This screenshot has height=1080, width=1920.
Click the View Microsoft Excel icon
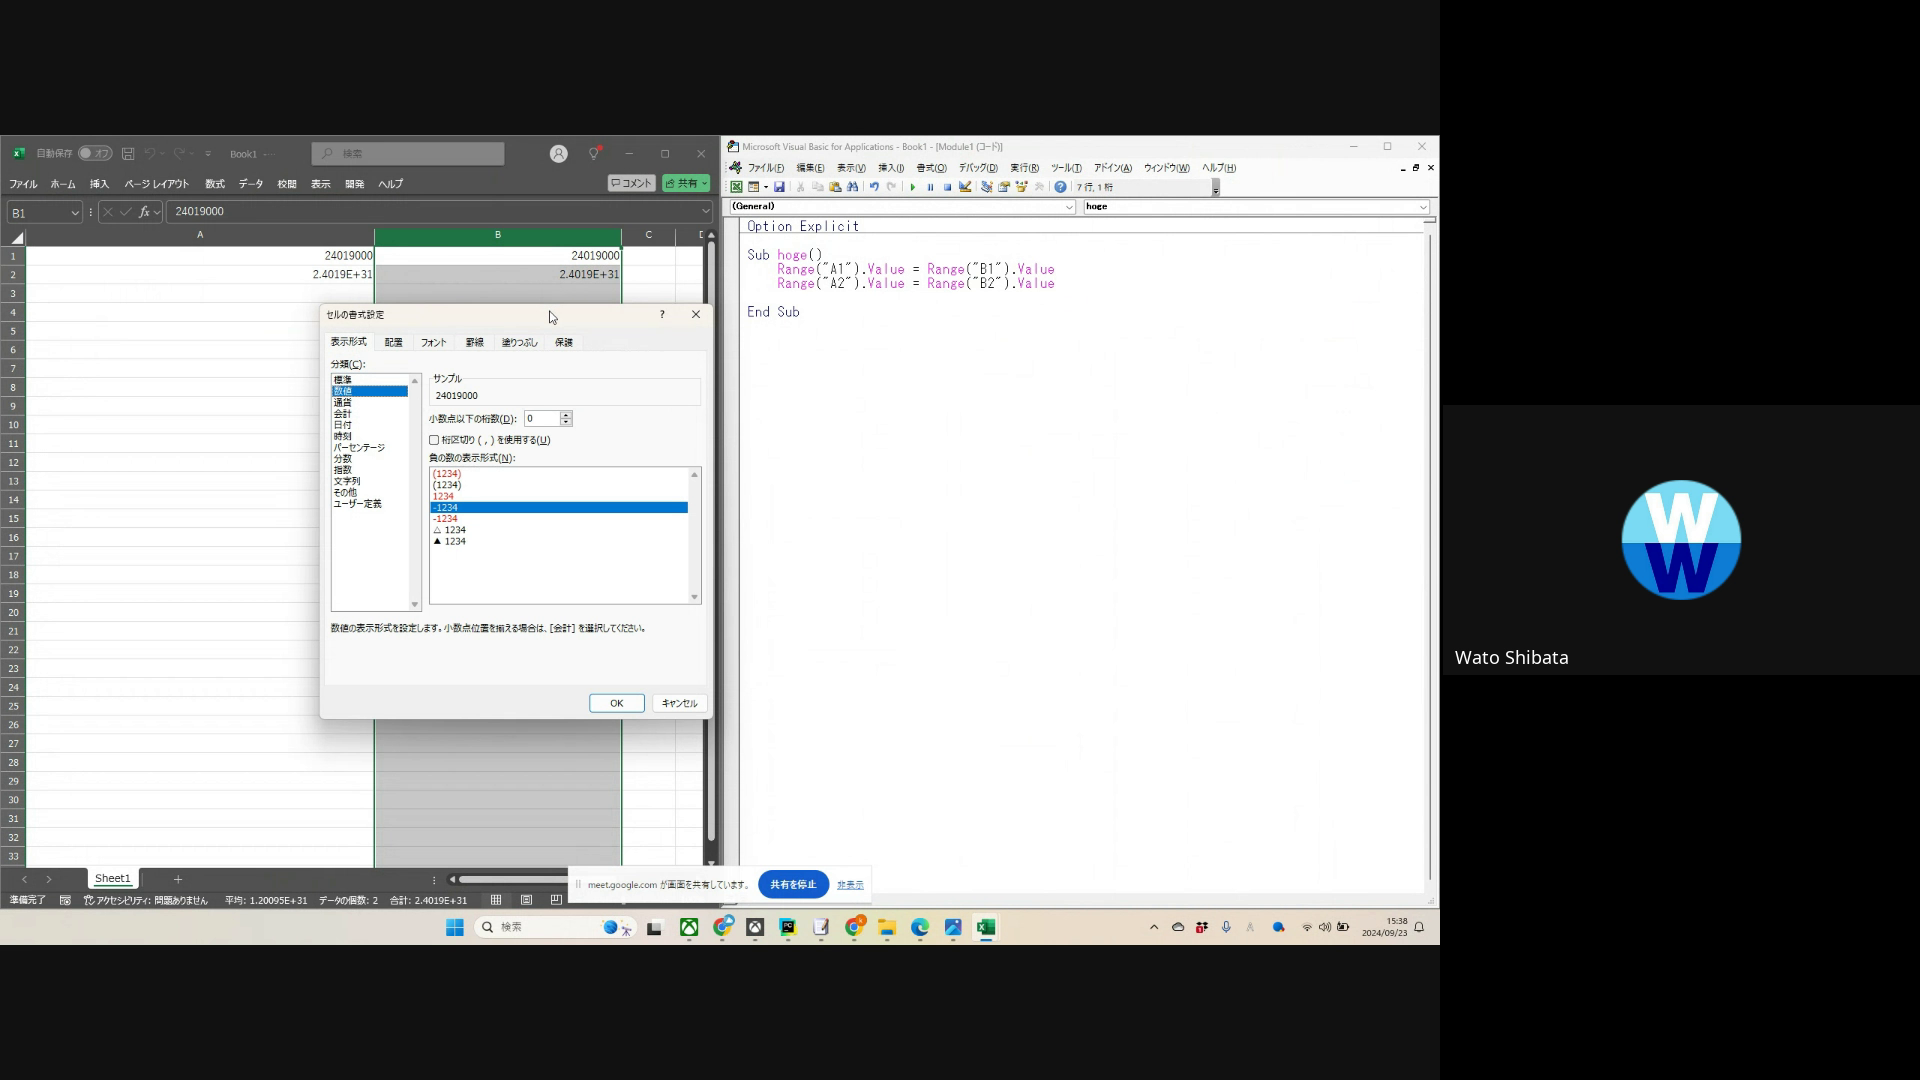[736, 187]
